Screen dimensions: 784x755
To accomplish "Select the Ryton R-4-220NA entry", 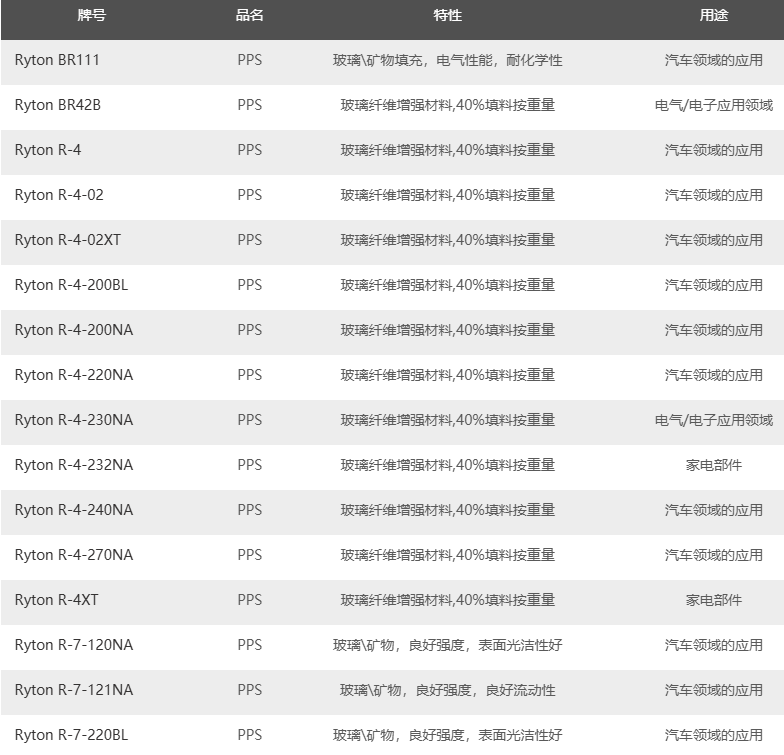I will 73,375.
